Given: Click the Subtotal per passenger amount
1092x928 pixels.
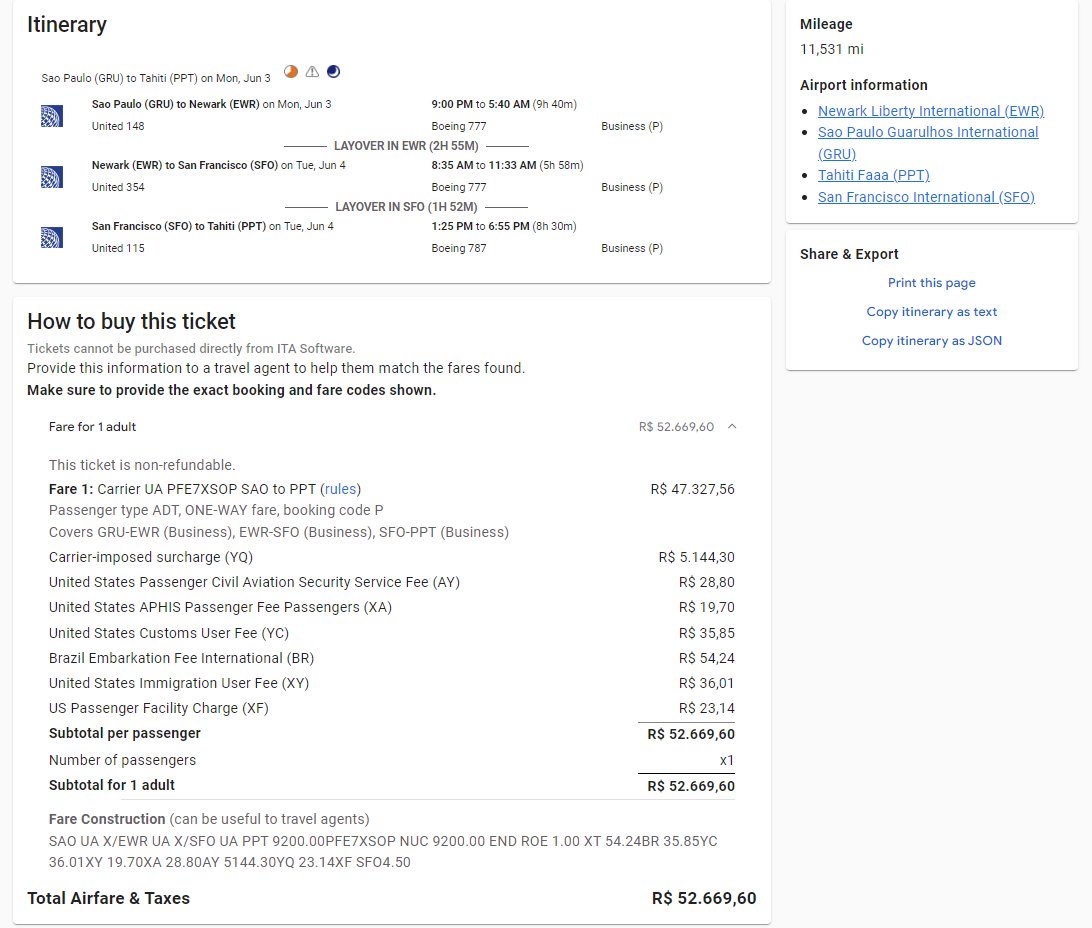Looking at the screenshot, I should tap(691, 734).
